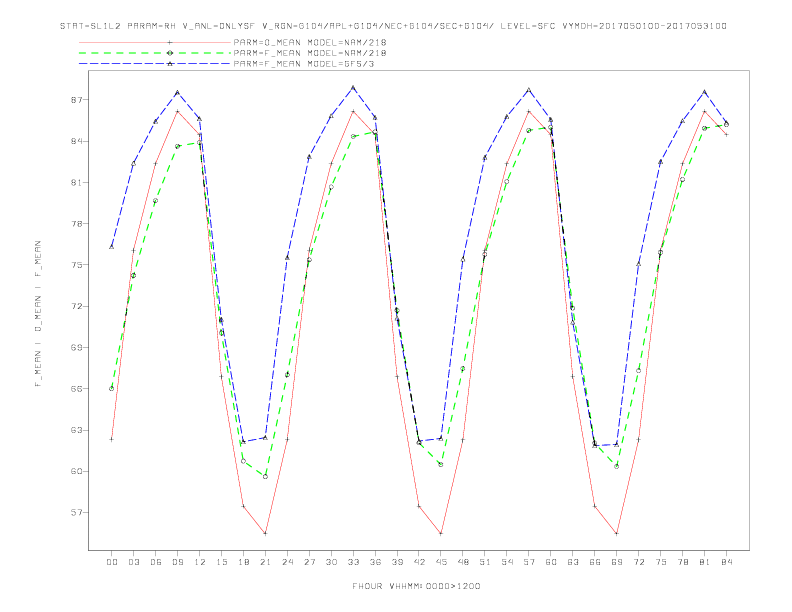Click x-axis tick label 33

353,562
